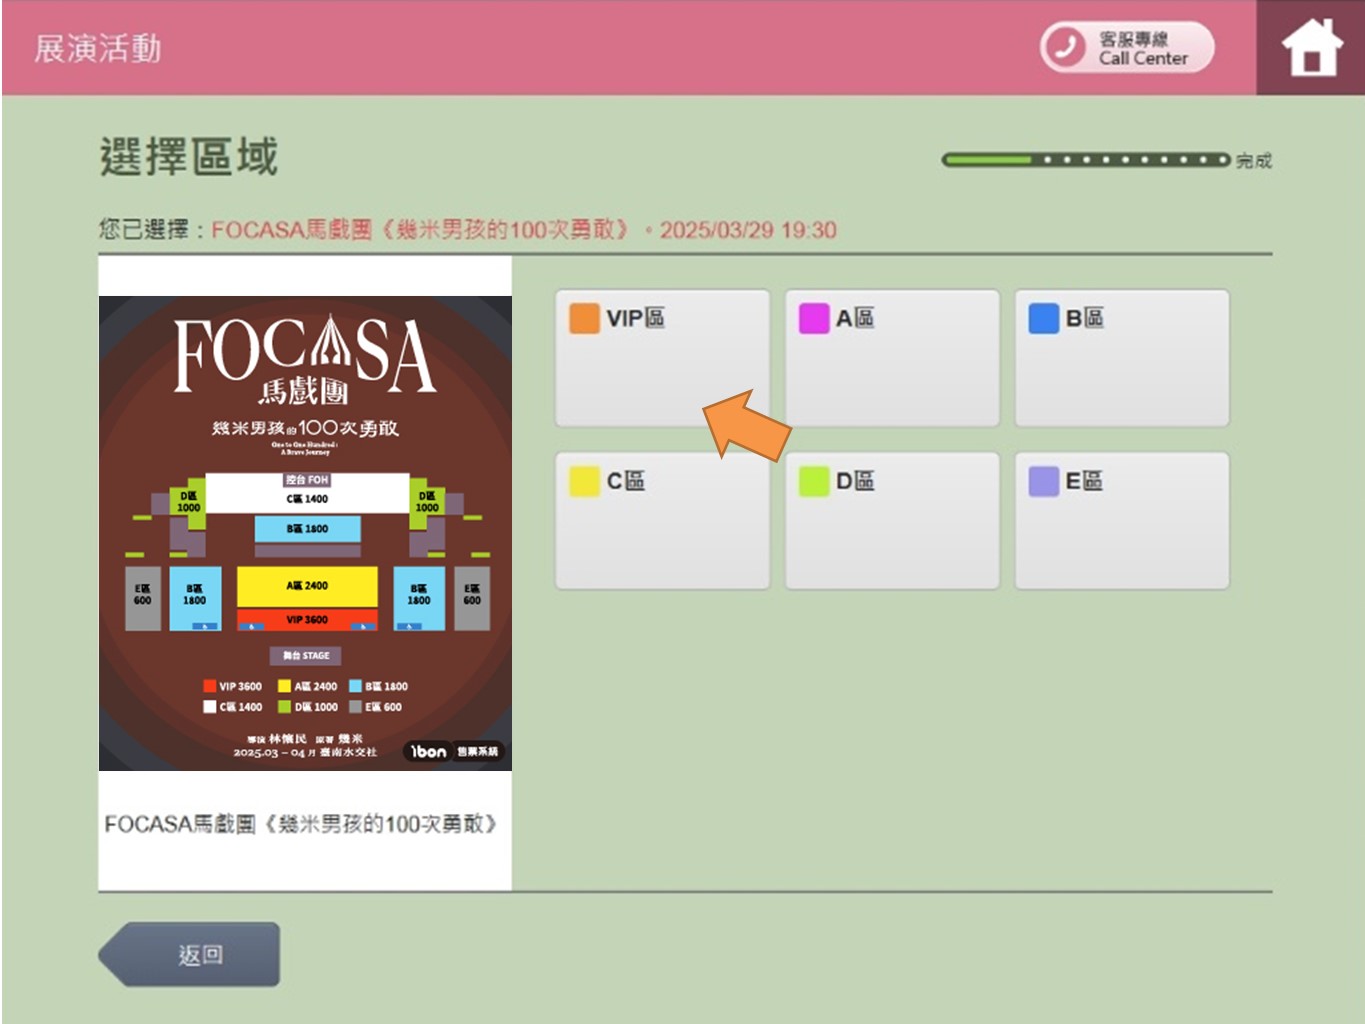
Task: Go back with the 返回 button
Action: (x=190, y=954)
